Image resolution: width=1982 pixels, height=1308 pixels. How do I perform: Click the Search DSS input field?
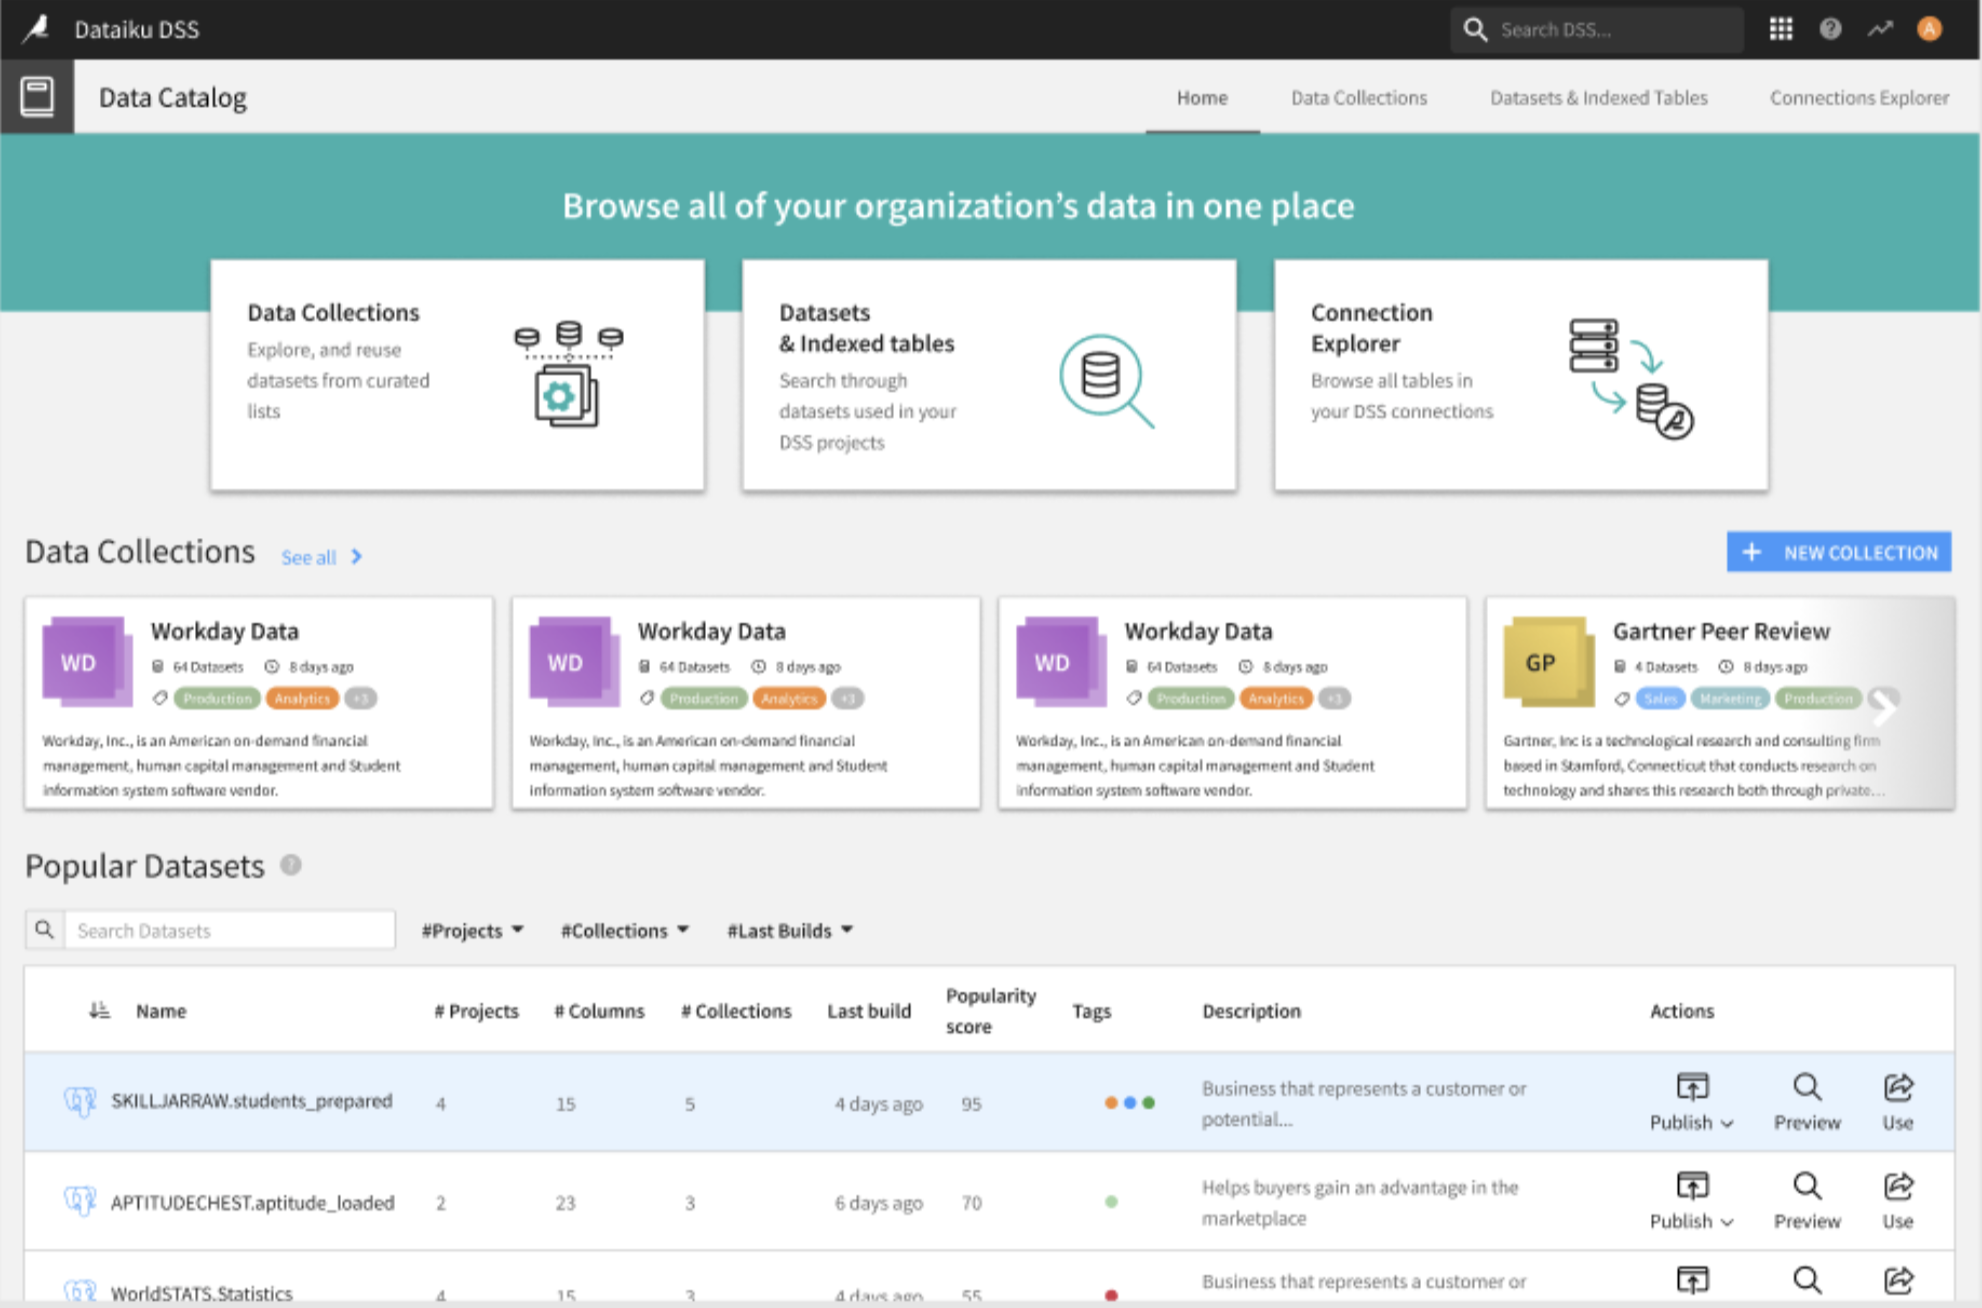point(1597,29)
